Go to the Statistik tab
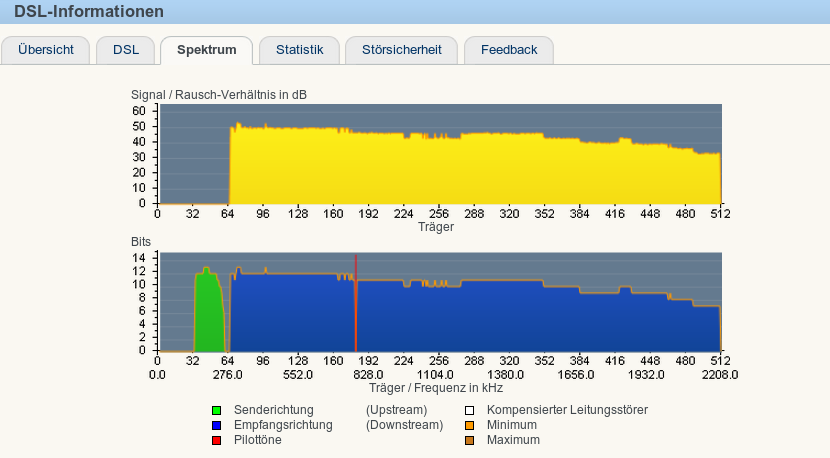The image size is (830, 458). 299,50
